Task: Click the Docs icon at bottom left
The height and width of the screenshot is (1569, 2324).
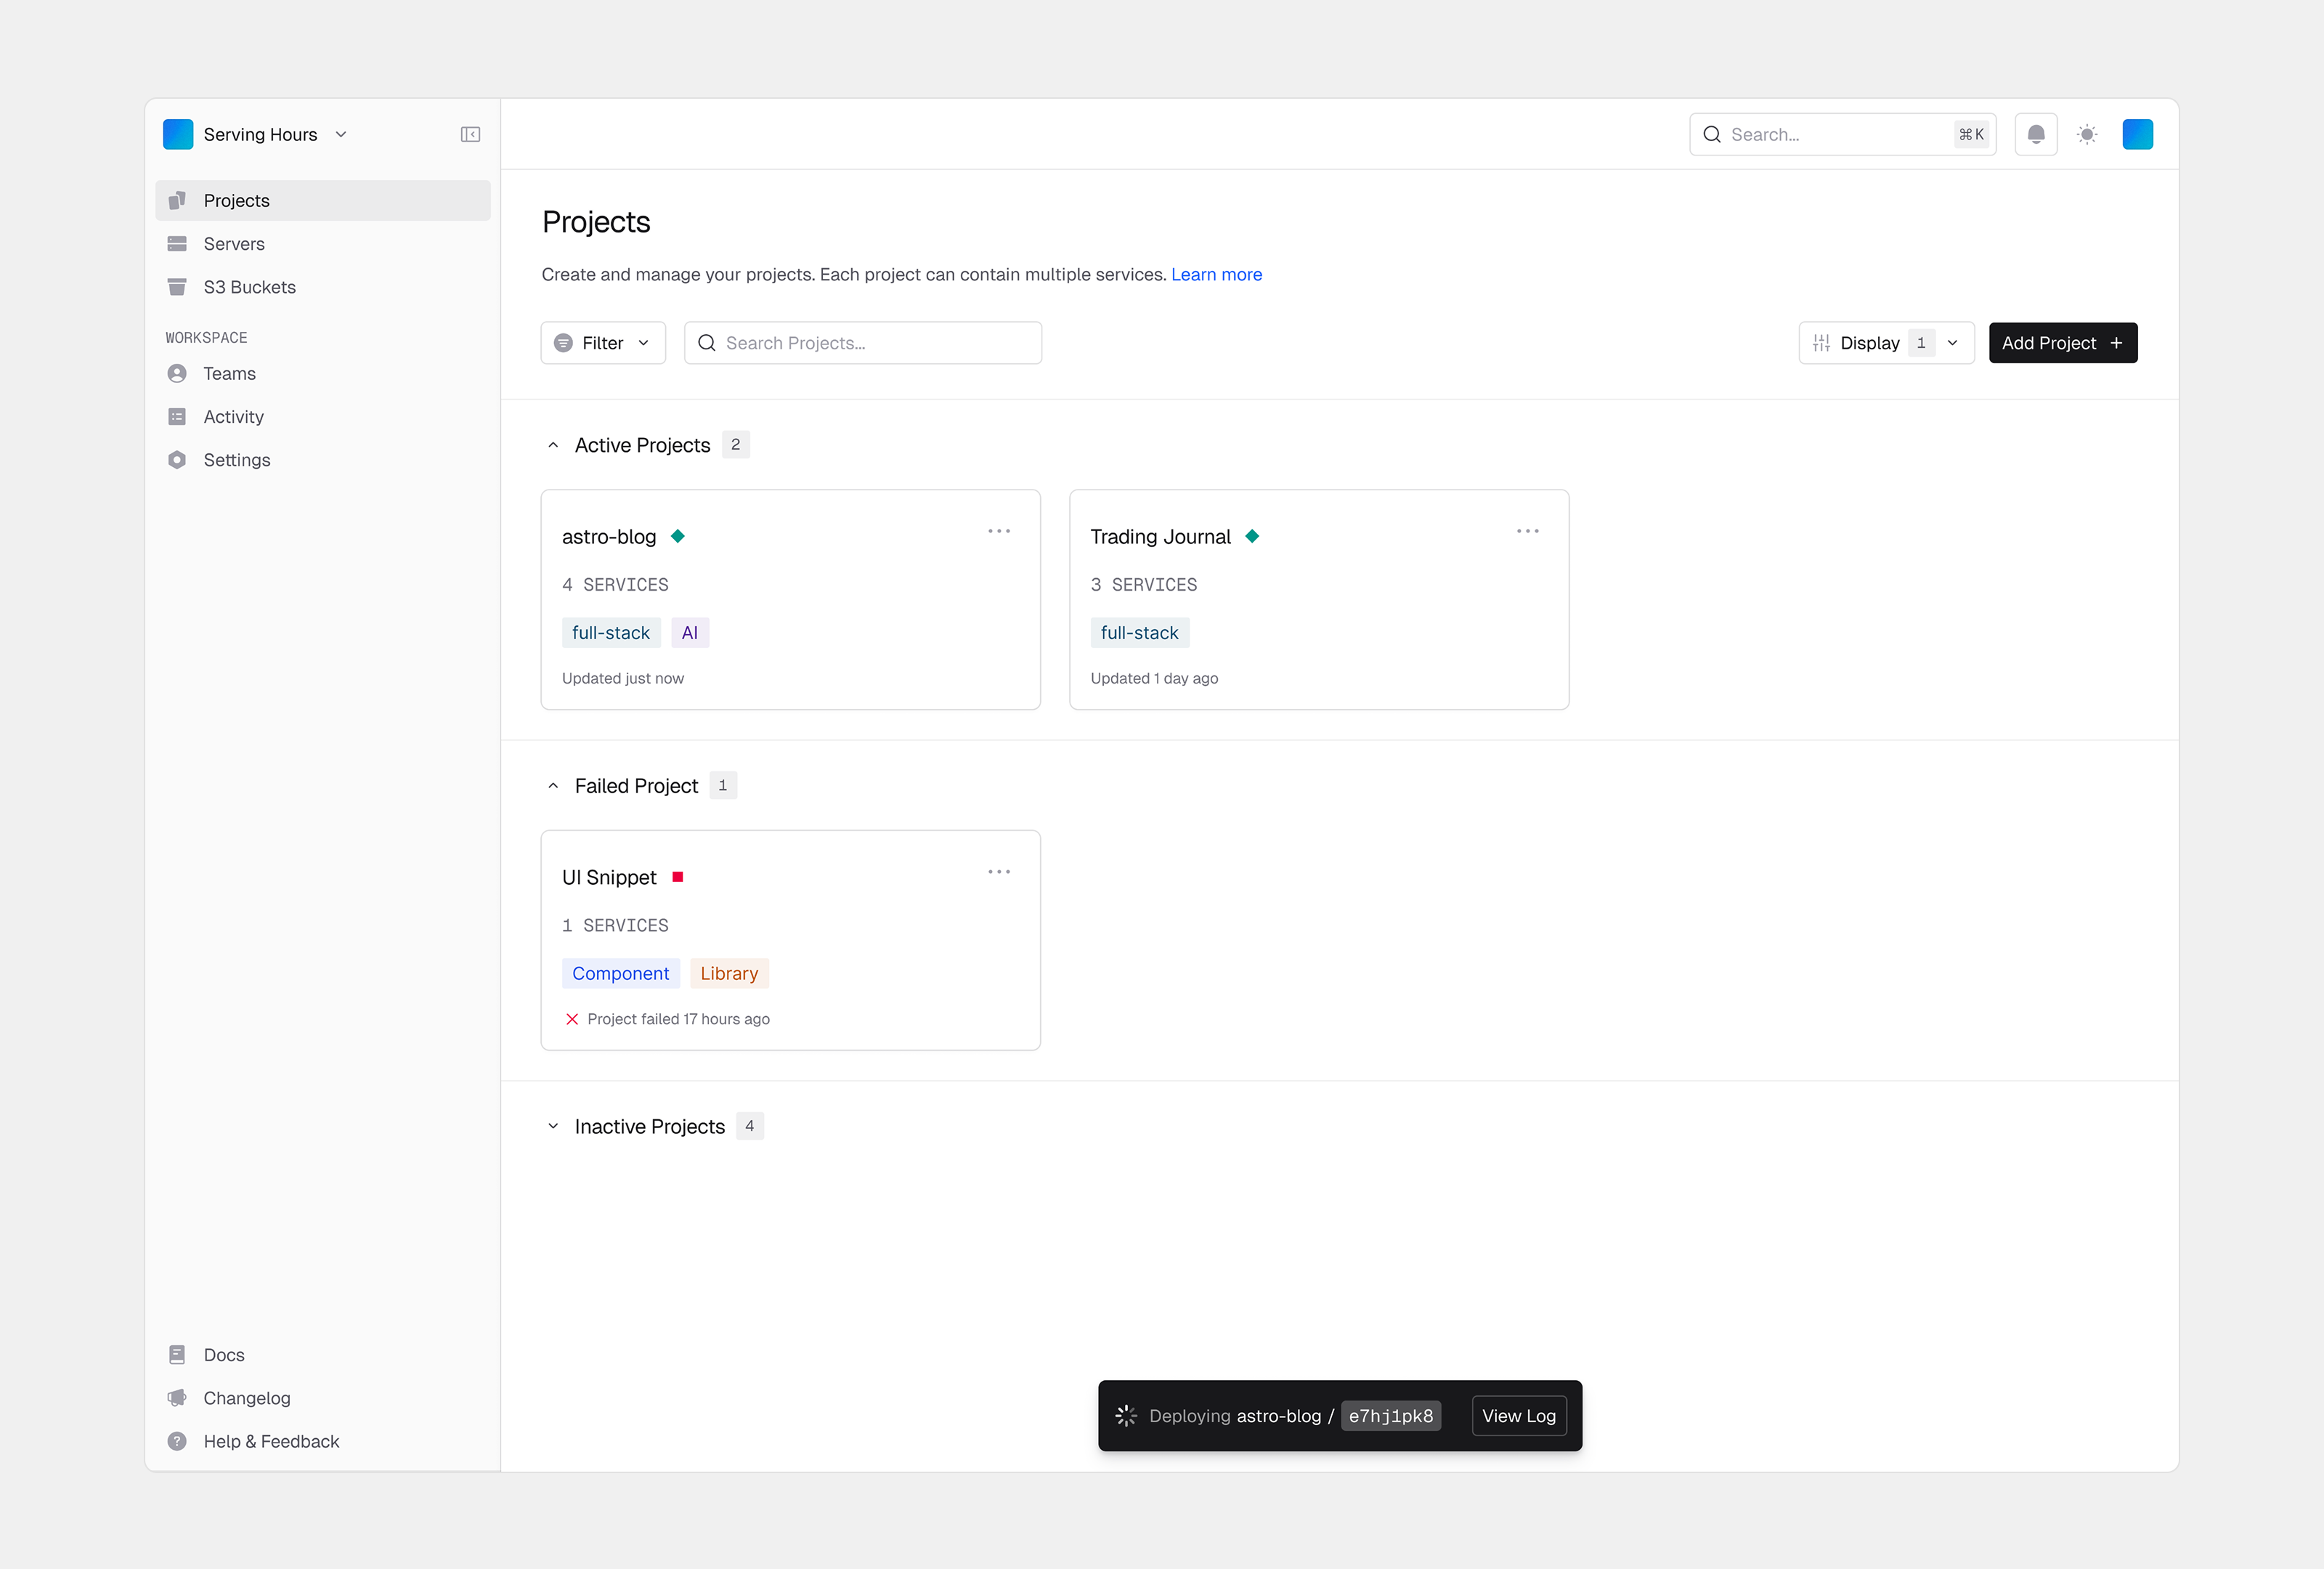Action: 177,1354
